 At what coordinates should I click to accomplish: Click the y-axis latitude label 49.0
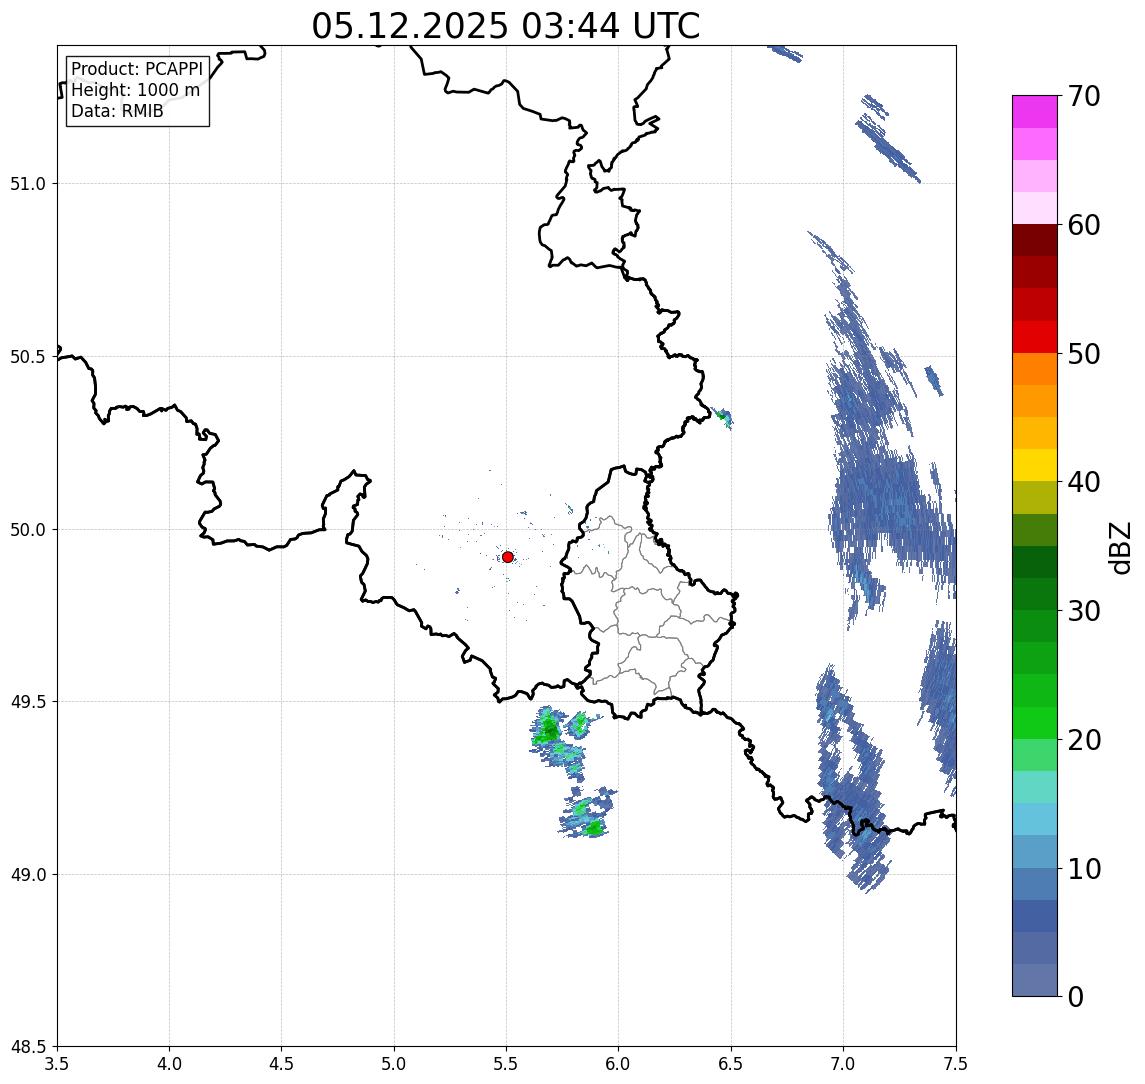point(28,874)
